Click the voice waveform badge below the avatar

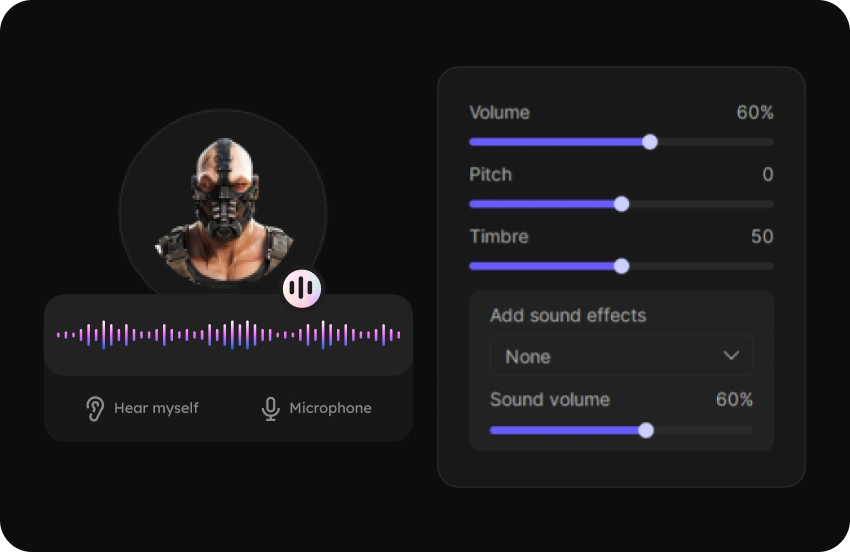point(301,289)
